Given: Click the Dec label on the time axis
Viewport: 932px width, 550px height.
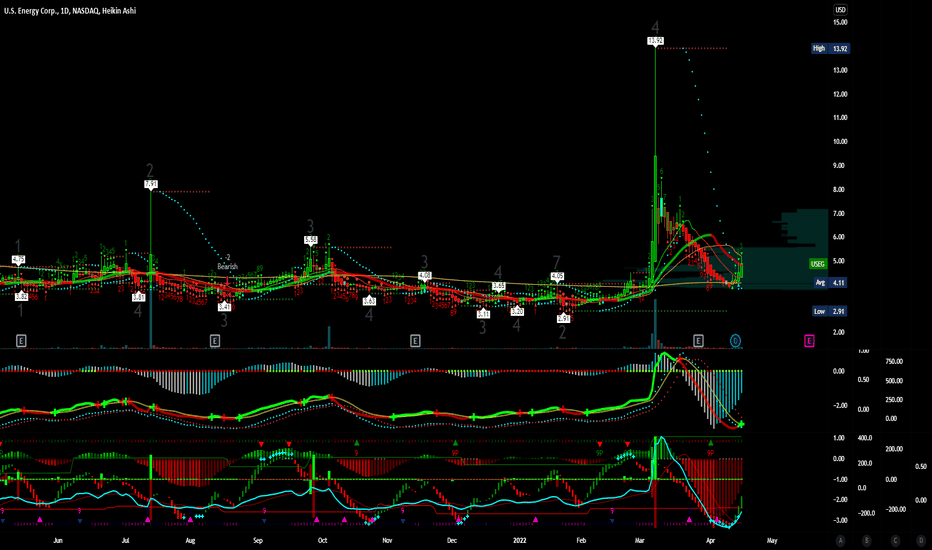Looking at the screenshot, I should click(x=452, y=541).
